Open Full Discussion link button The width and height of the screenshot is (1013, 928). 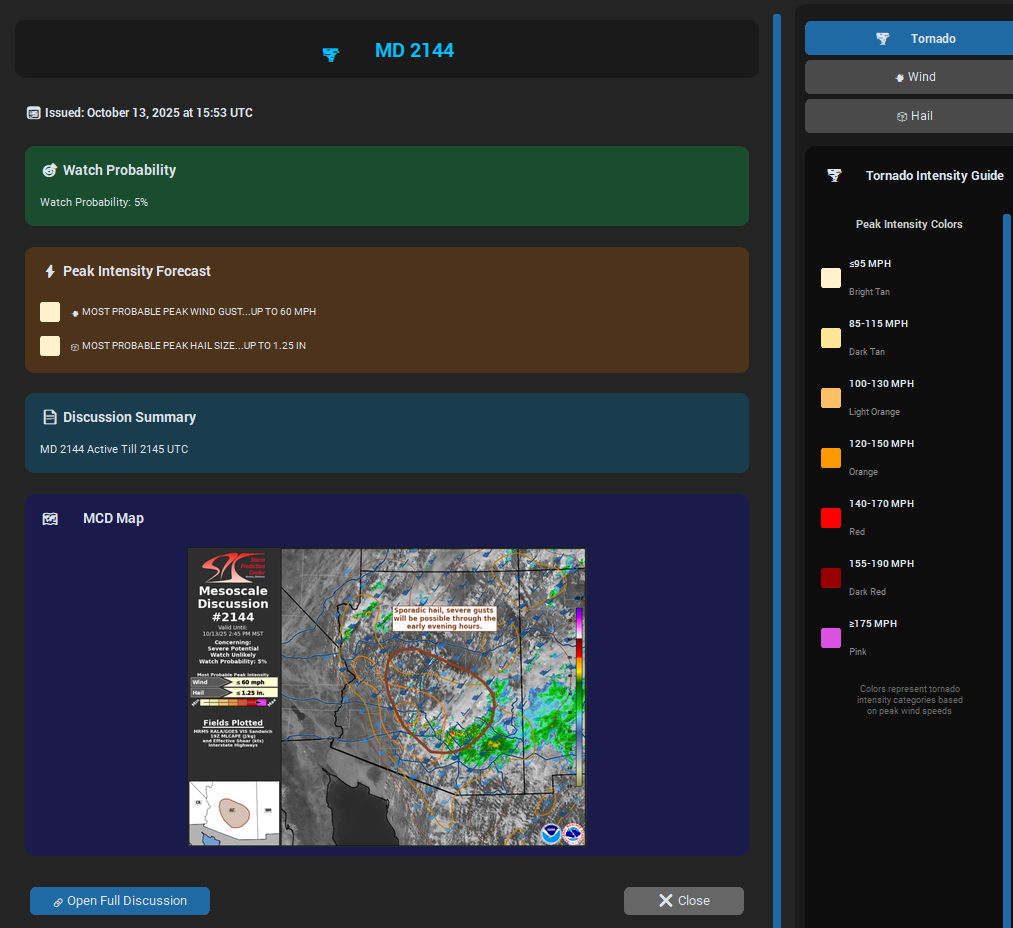(x=120, y=901)
